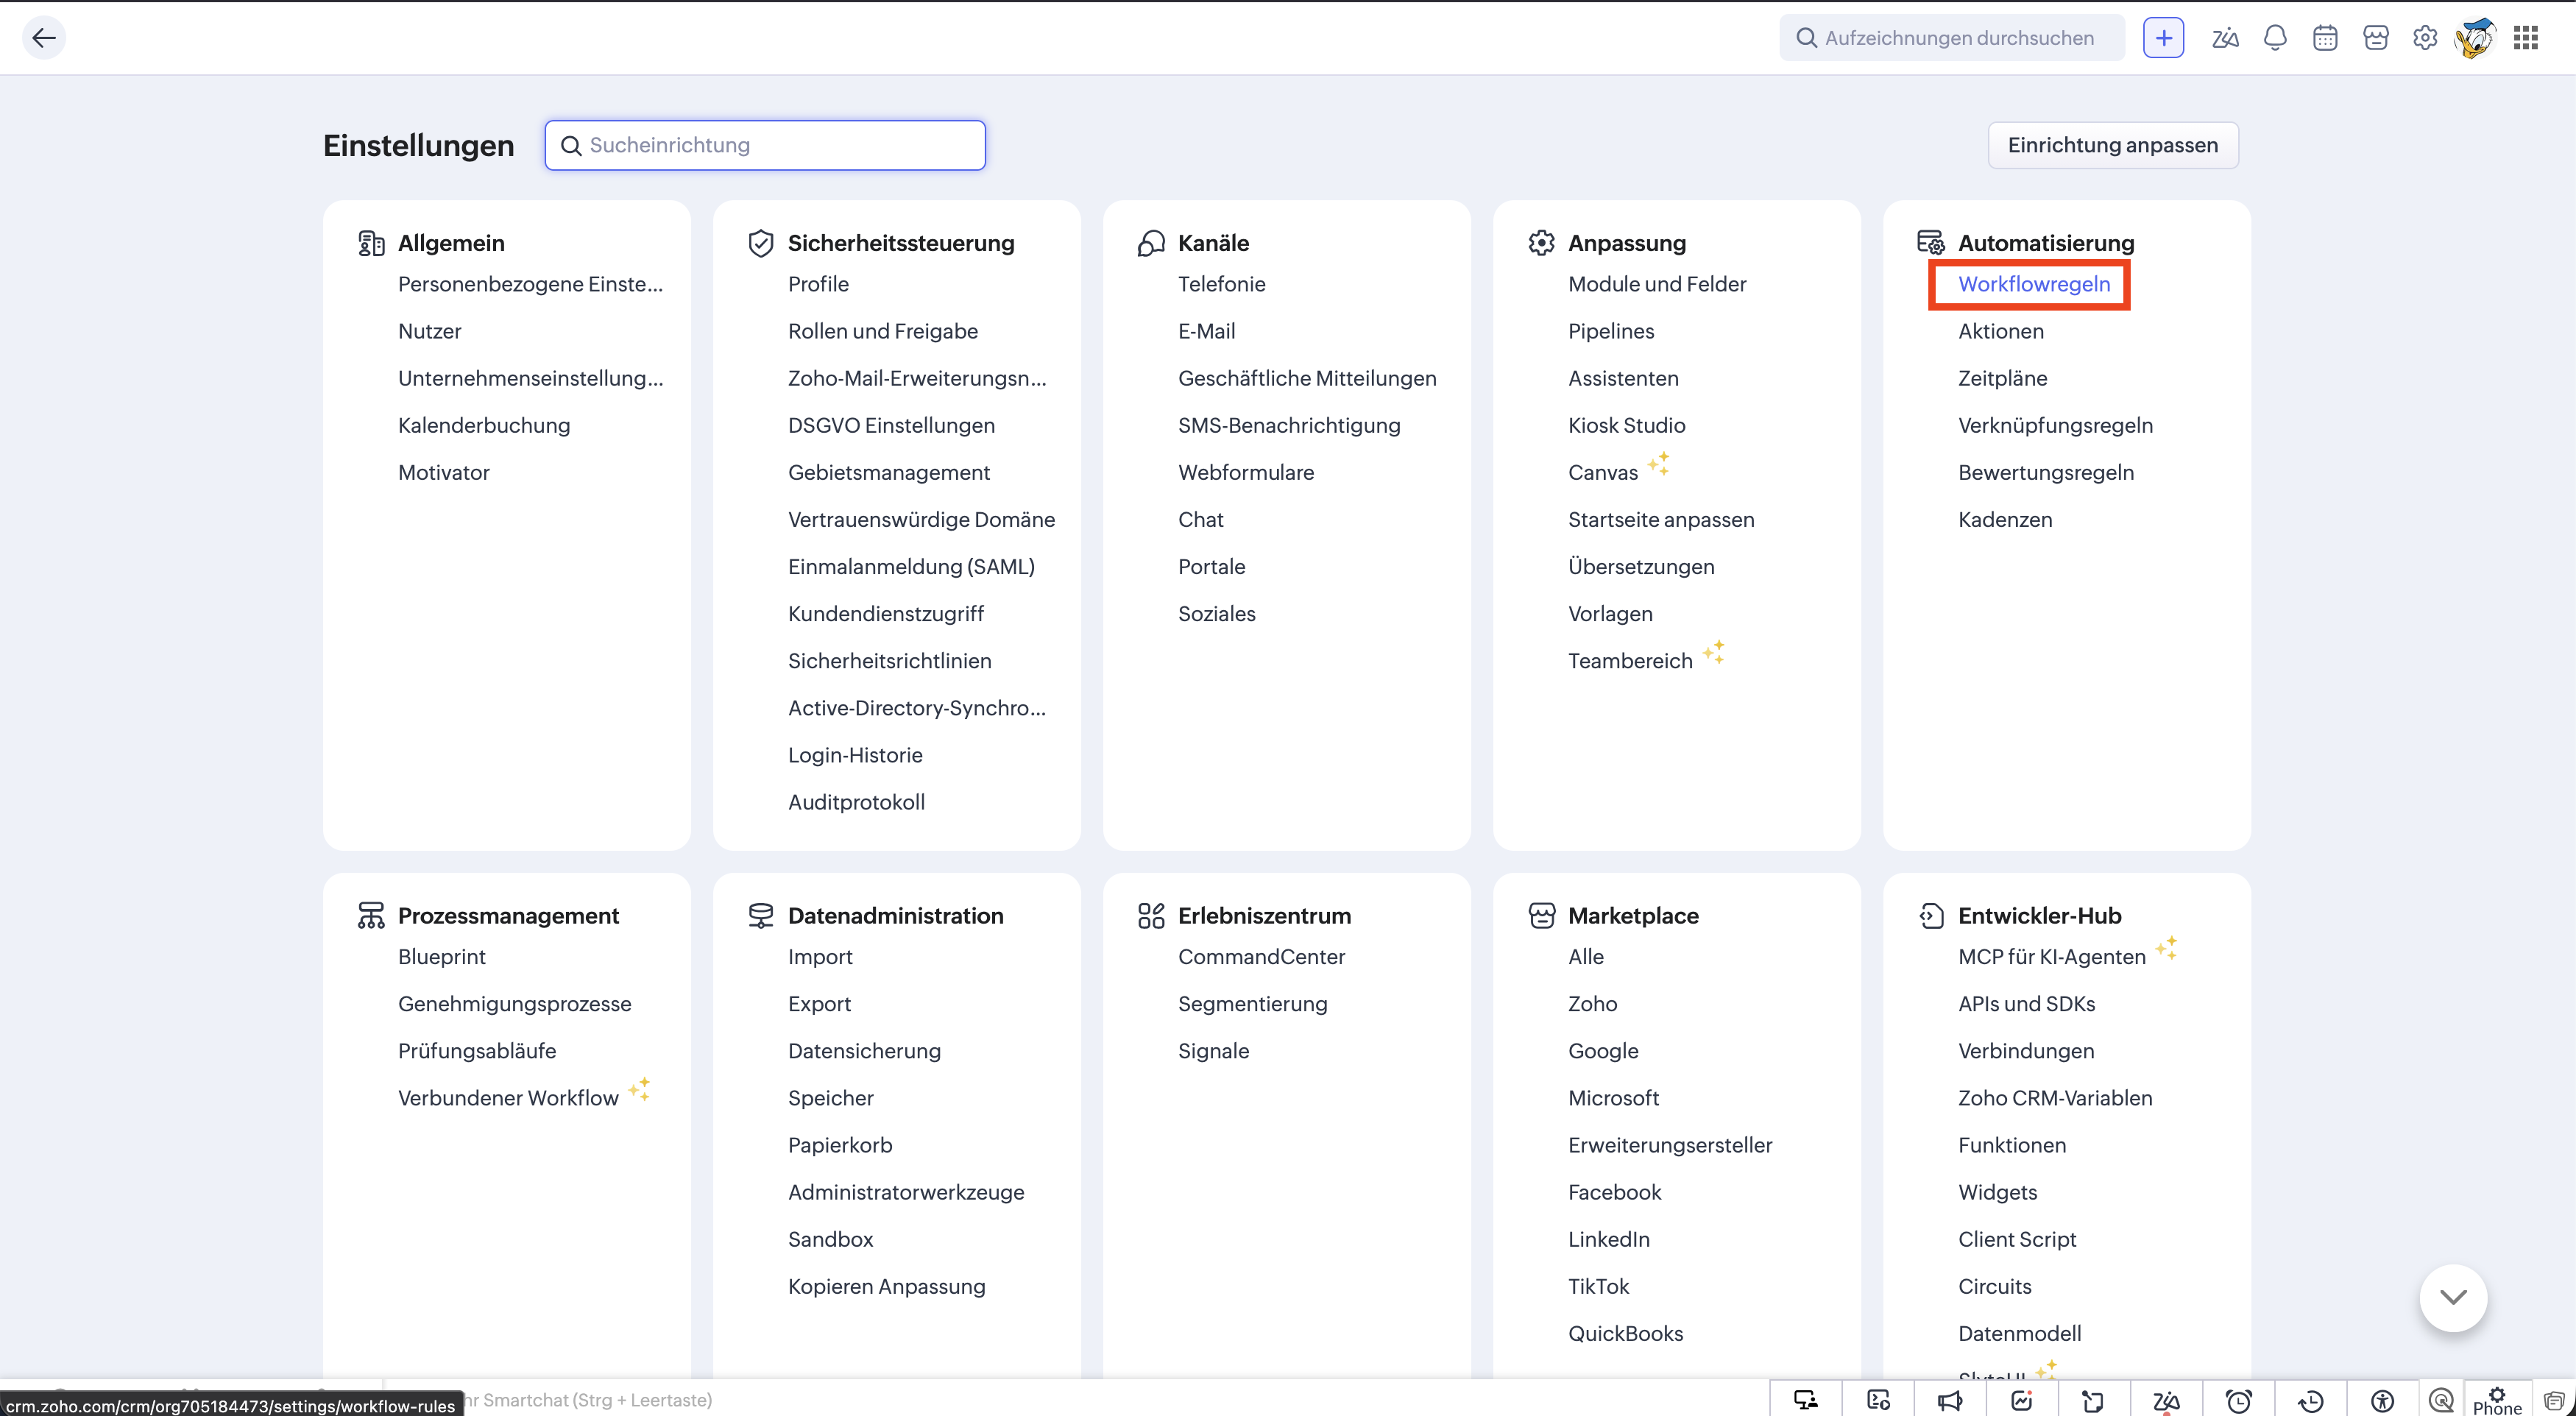The image size is (2576, 1416).
Task: Click the script play icon in bottom bar
Action: coord(1878,1400)
